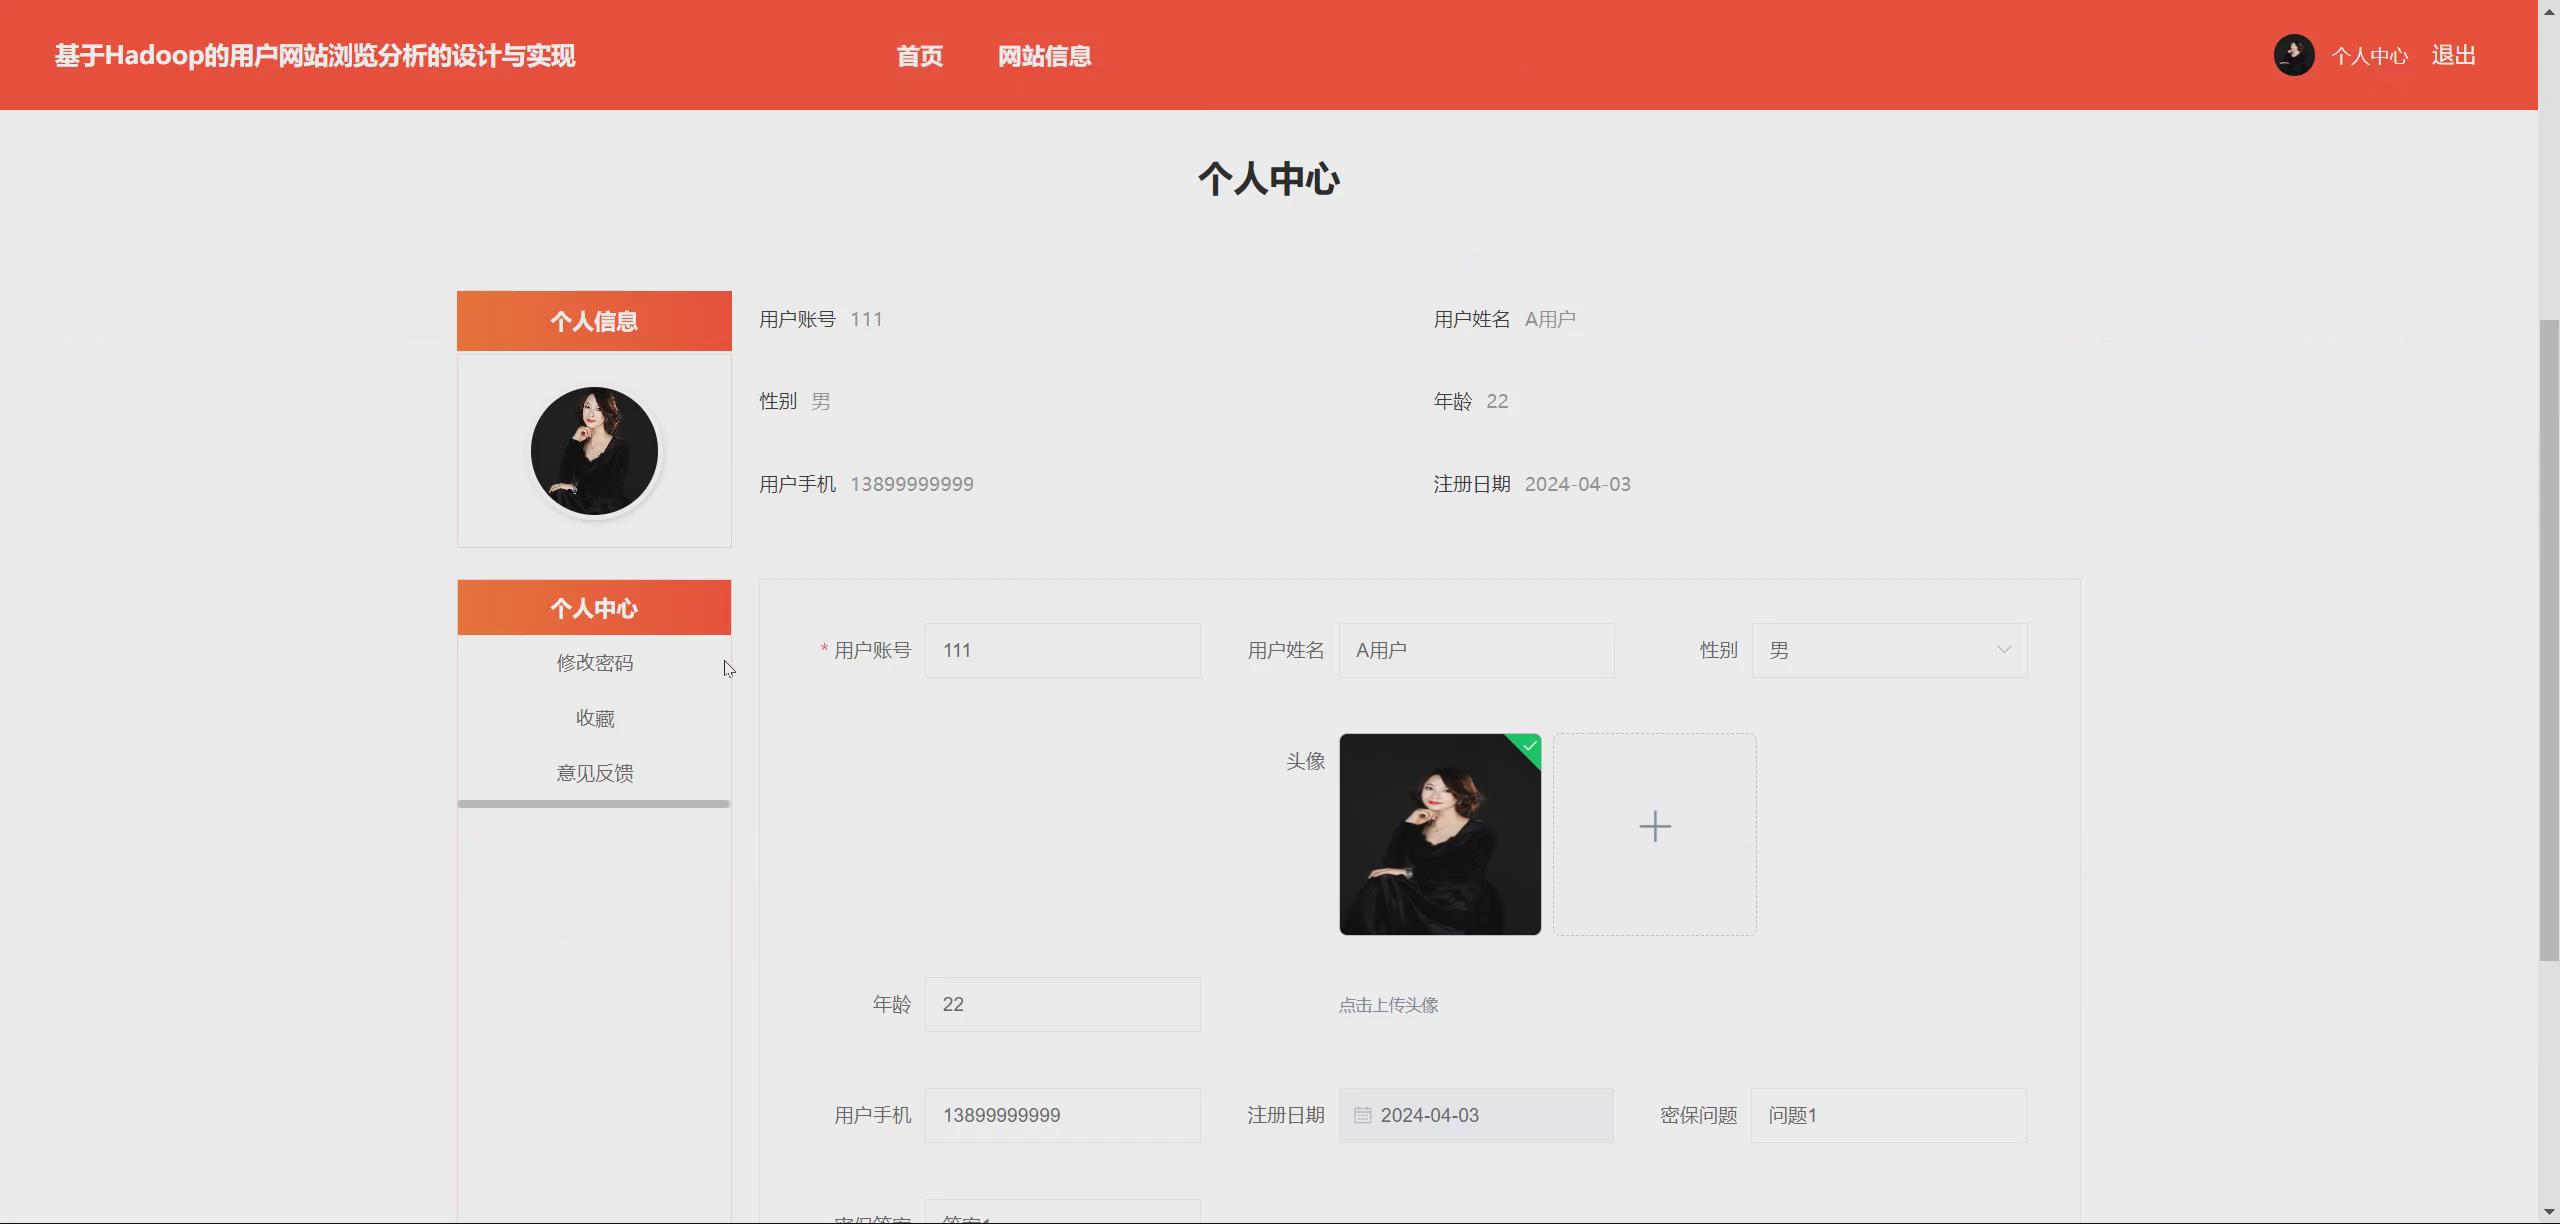Expand the gender selector showing 男
This screenshot has width=2560, height=1224.
pos(1888,650)
